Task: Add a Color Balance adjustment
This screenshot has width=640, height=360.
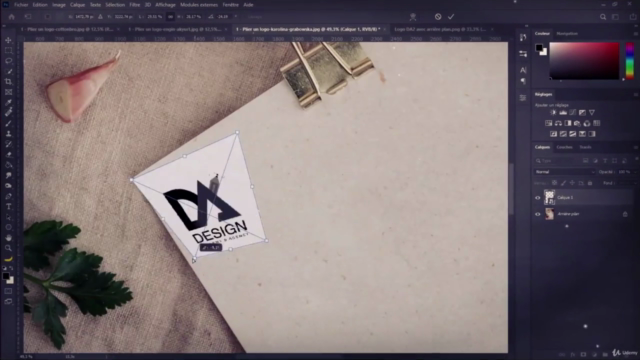Action: click(x=558, y=123)
